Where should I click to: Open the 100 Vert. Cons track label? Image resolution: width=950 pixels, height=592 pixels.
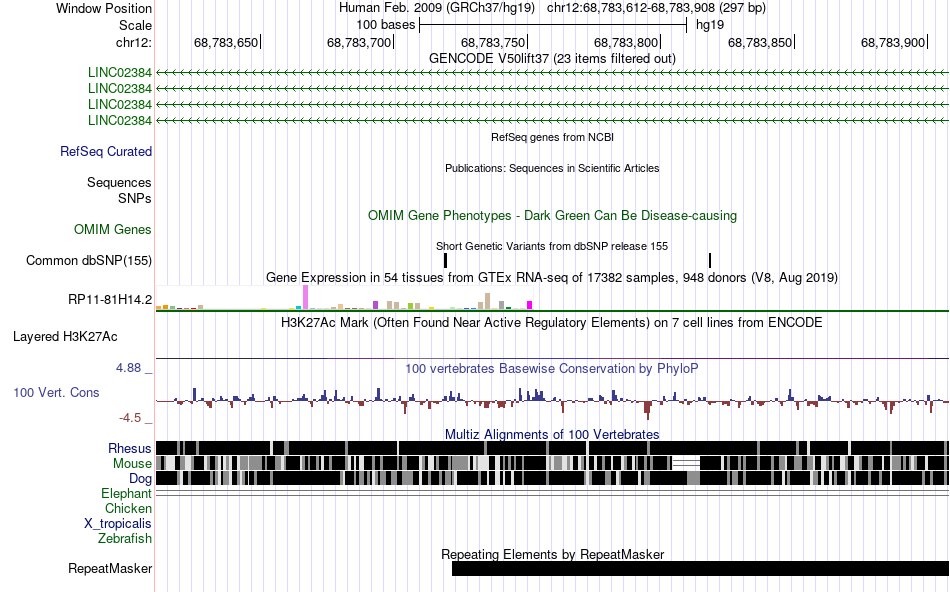(x=56, y=393)
